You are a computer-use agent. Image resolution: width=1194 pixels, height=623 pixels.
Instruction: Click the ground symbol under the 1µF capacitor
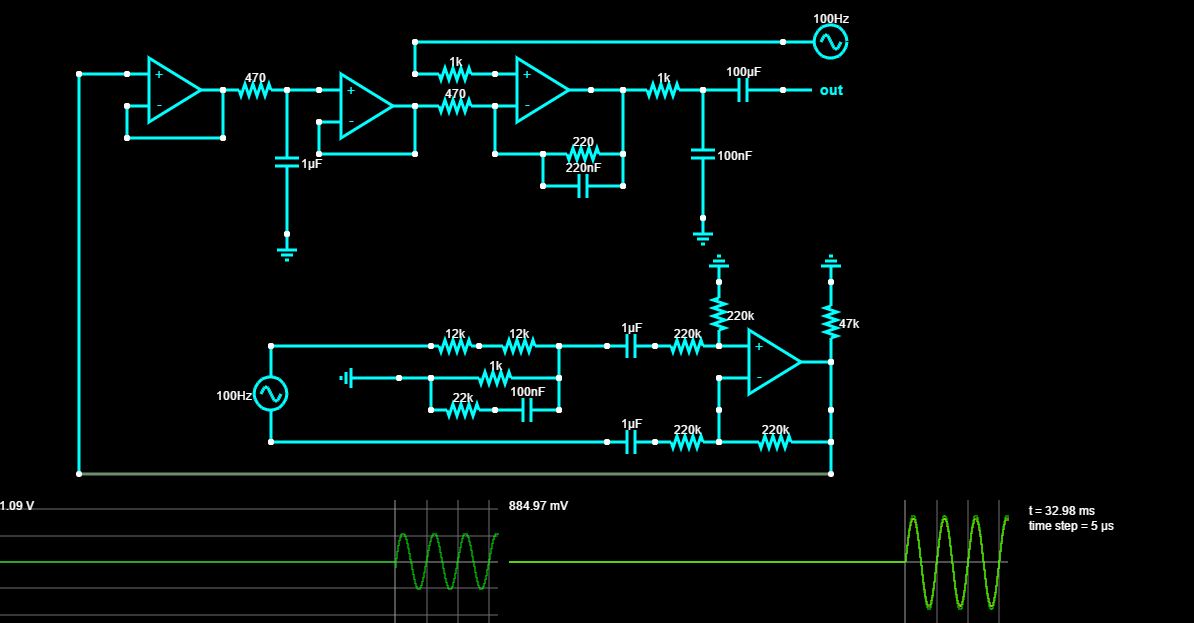tap(287, 254)
